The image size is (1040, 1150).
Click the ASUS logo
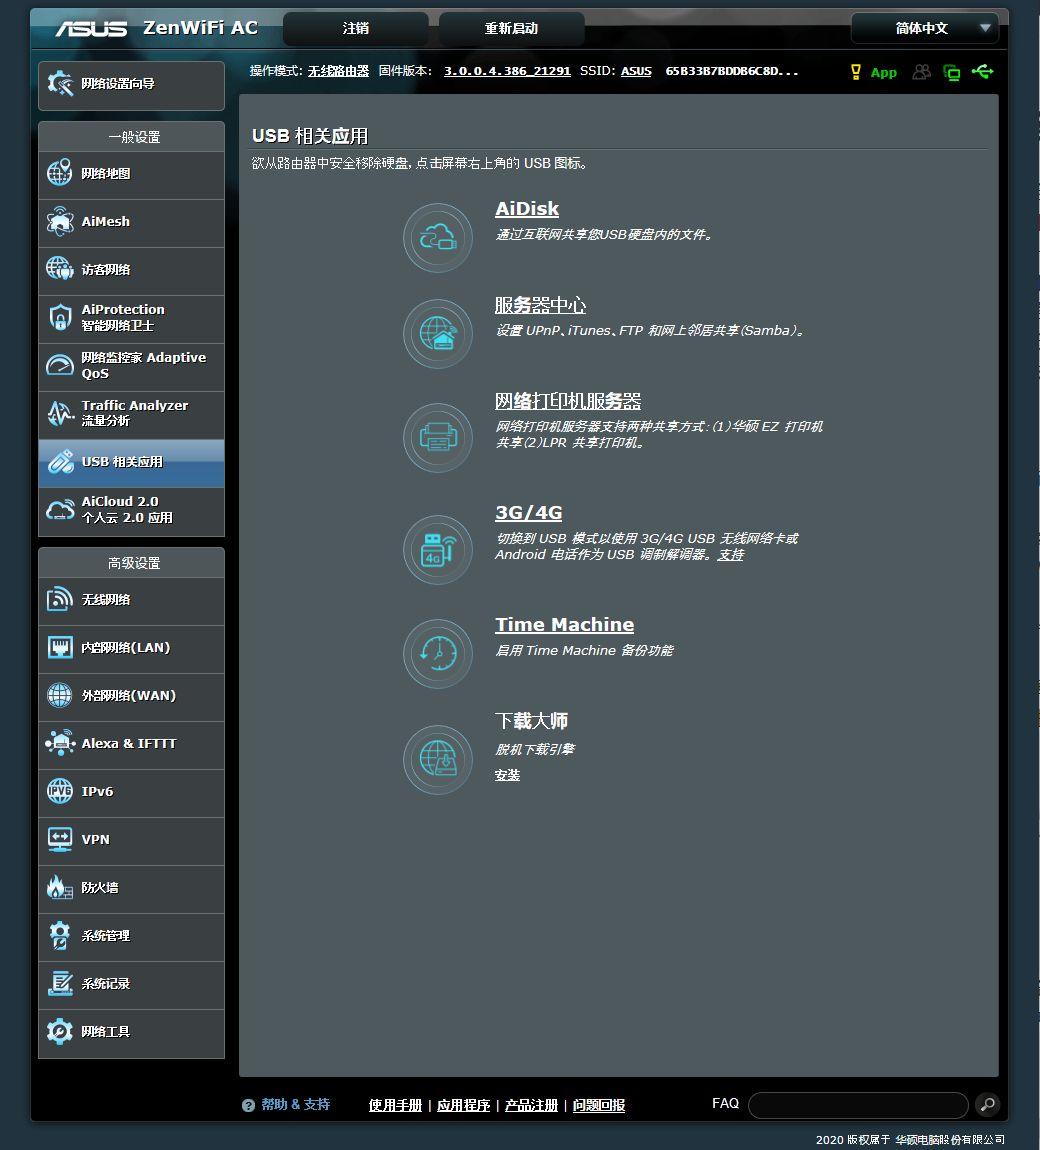[92, 29]
